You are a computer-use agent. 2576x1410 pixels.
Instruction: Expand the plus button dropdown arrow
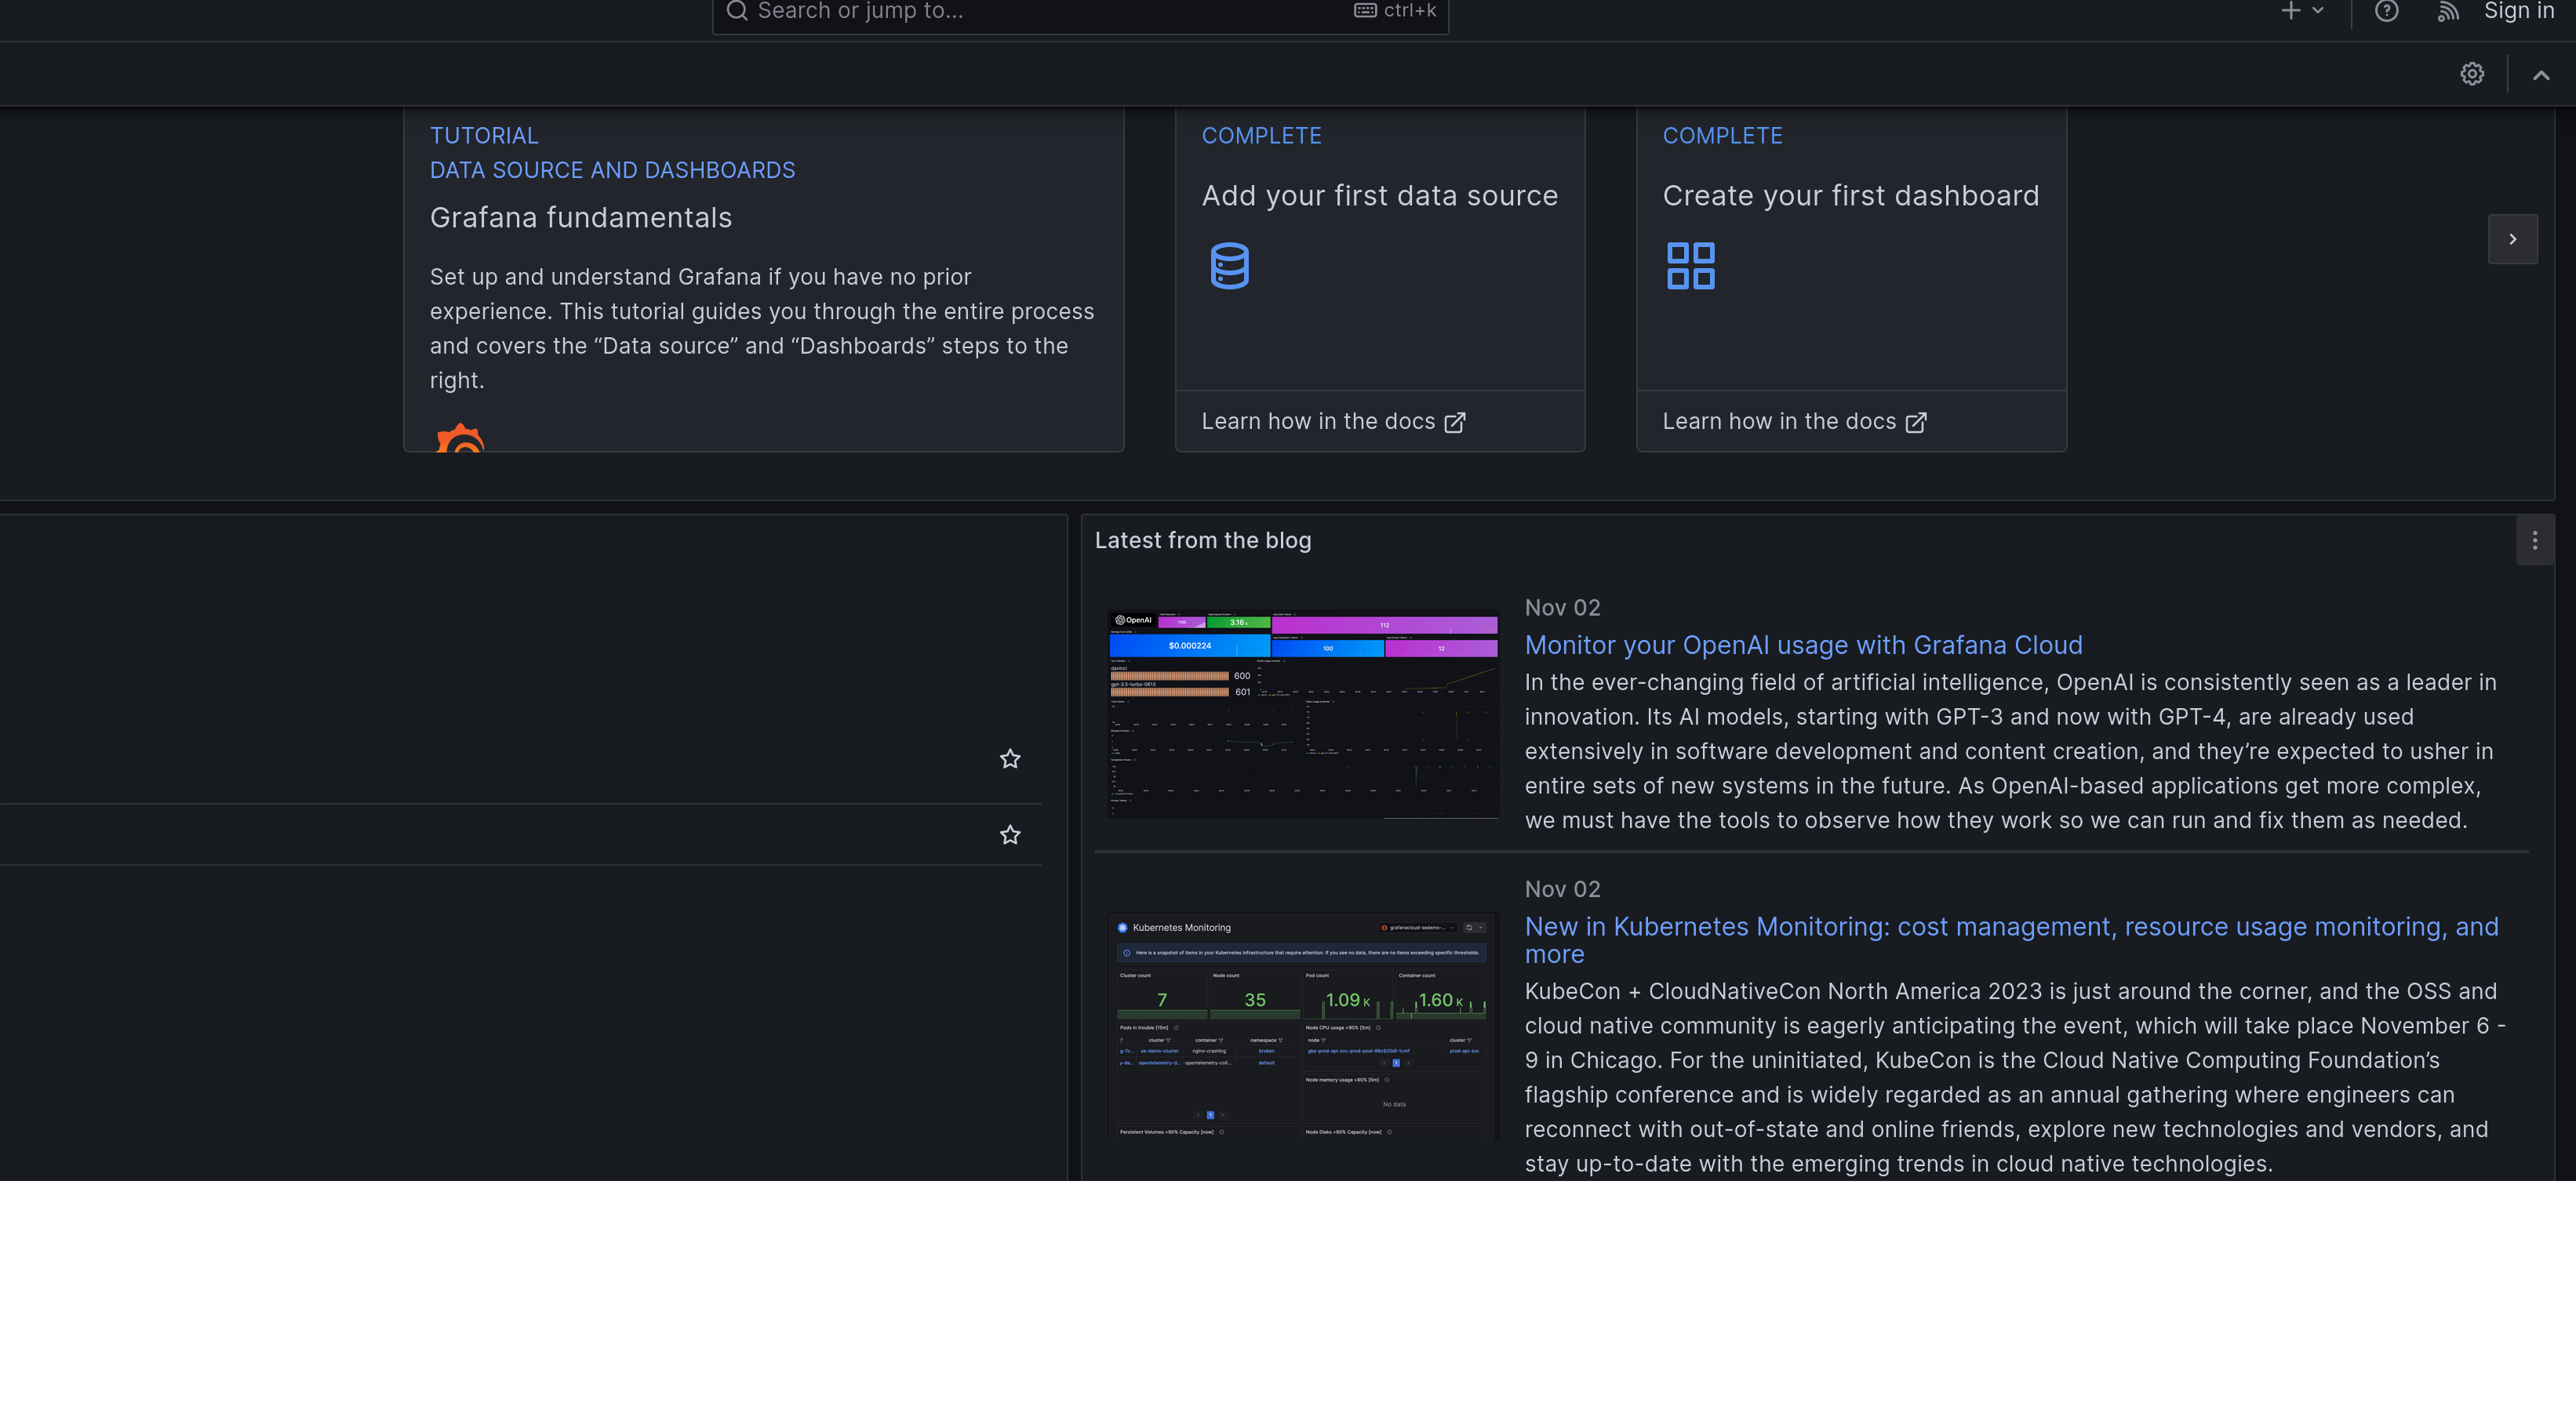[2318, 11]
